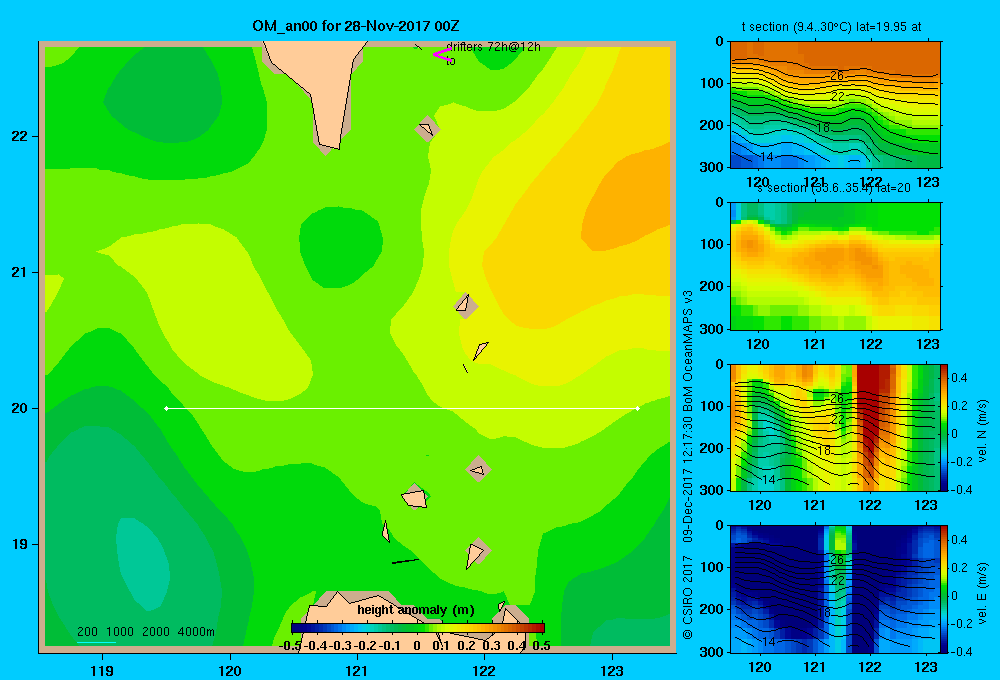Click the teal low anomaly patch near 119E 19N

(143, 565)
